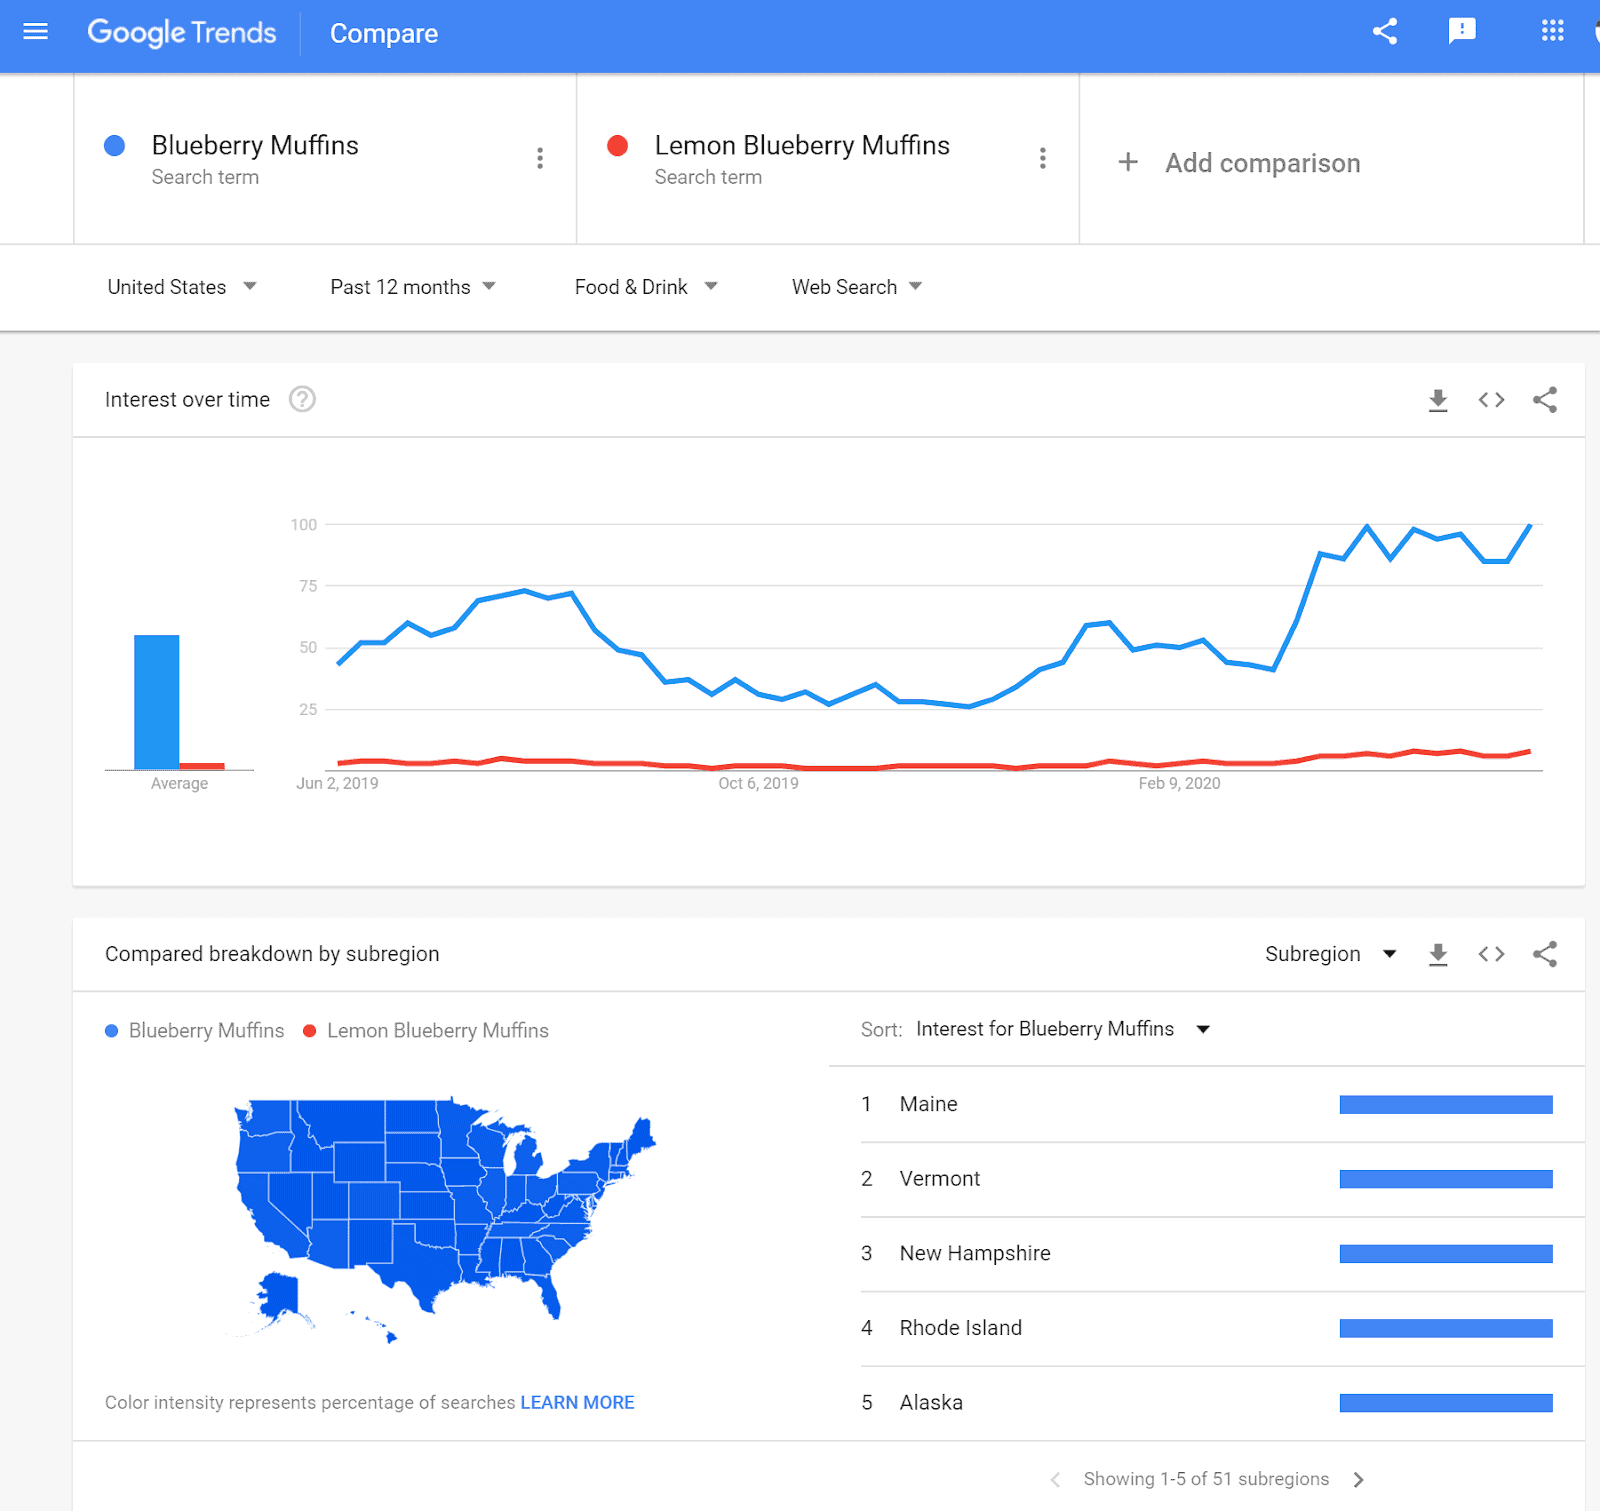
Task: Download the subregion breakdown data
Action: pyautogui.click(x=1438, y=954)
